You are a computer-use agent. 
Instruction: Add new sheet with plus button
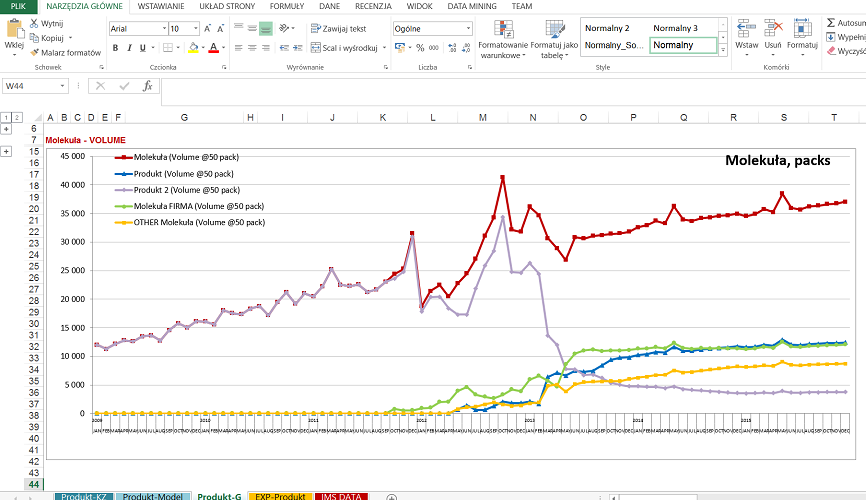click(392, 497)
